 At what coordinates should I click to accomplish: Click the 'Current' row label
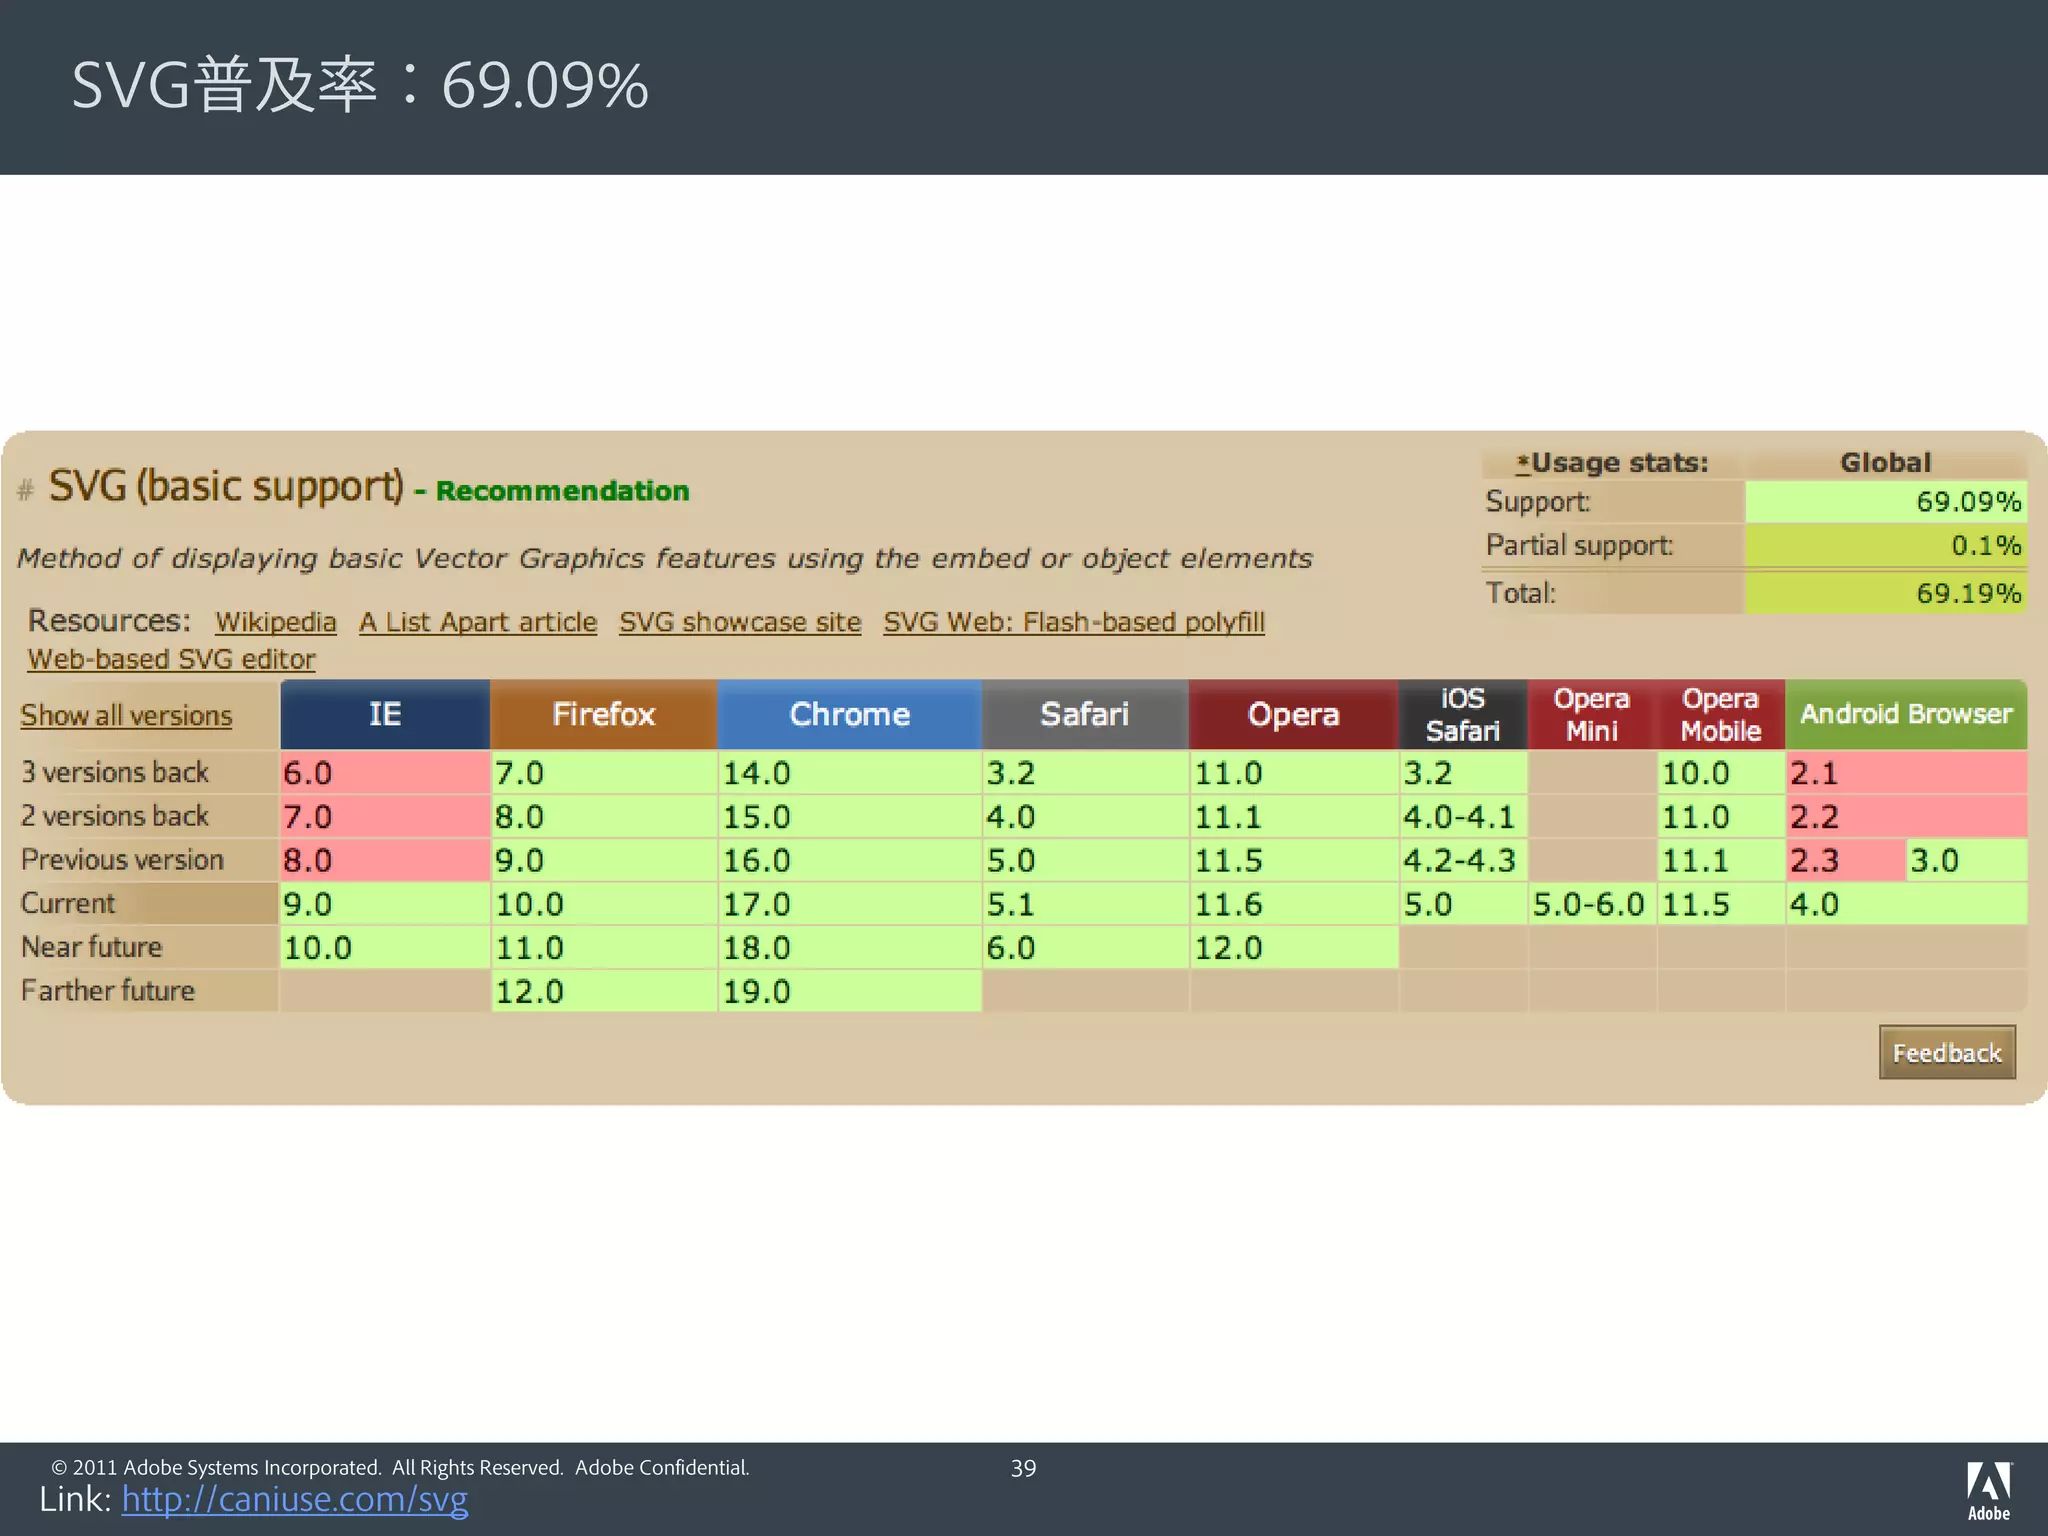(68, 904)
